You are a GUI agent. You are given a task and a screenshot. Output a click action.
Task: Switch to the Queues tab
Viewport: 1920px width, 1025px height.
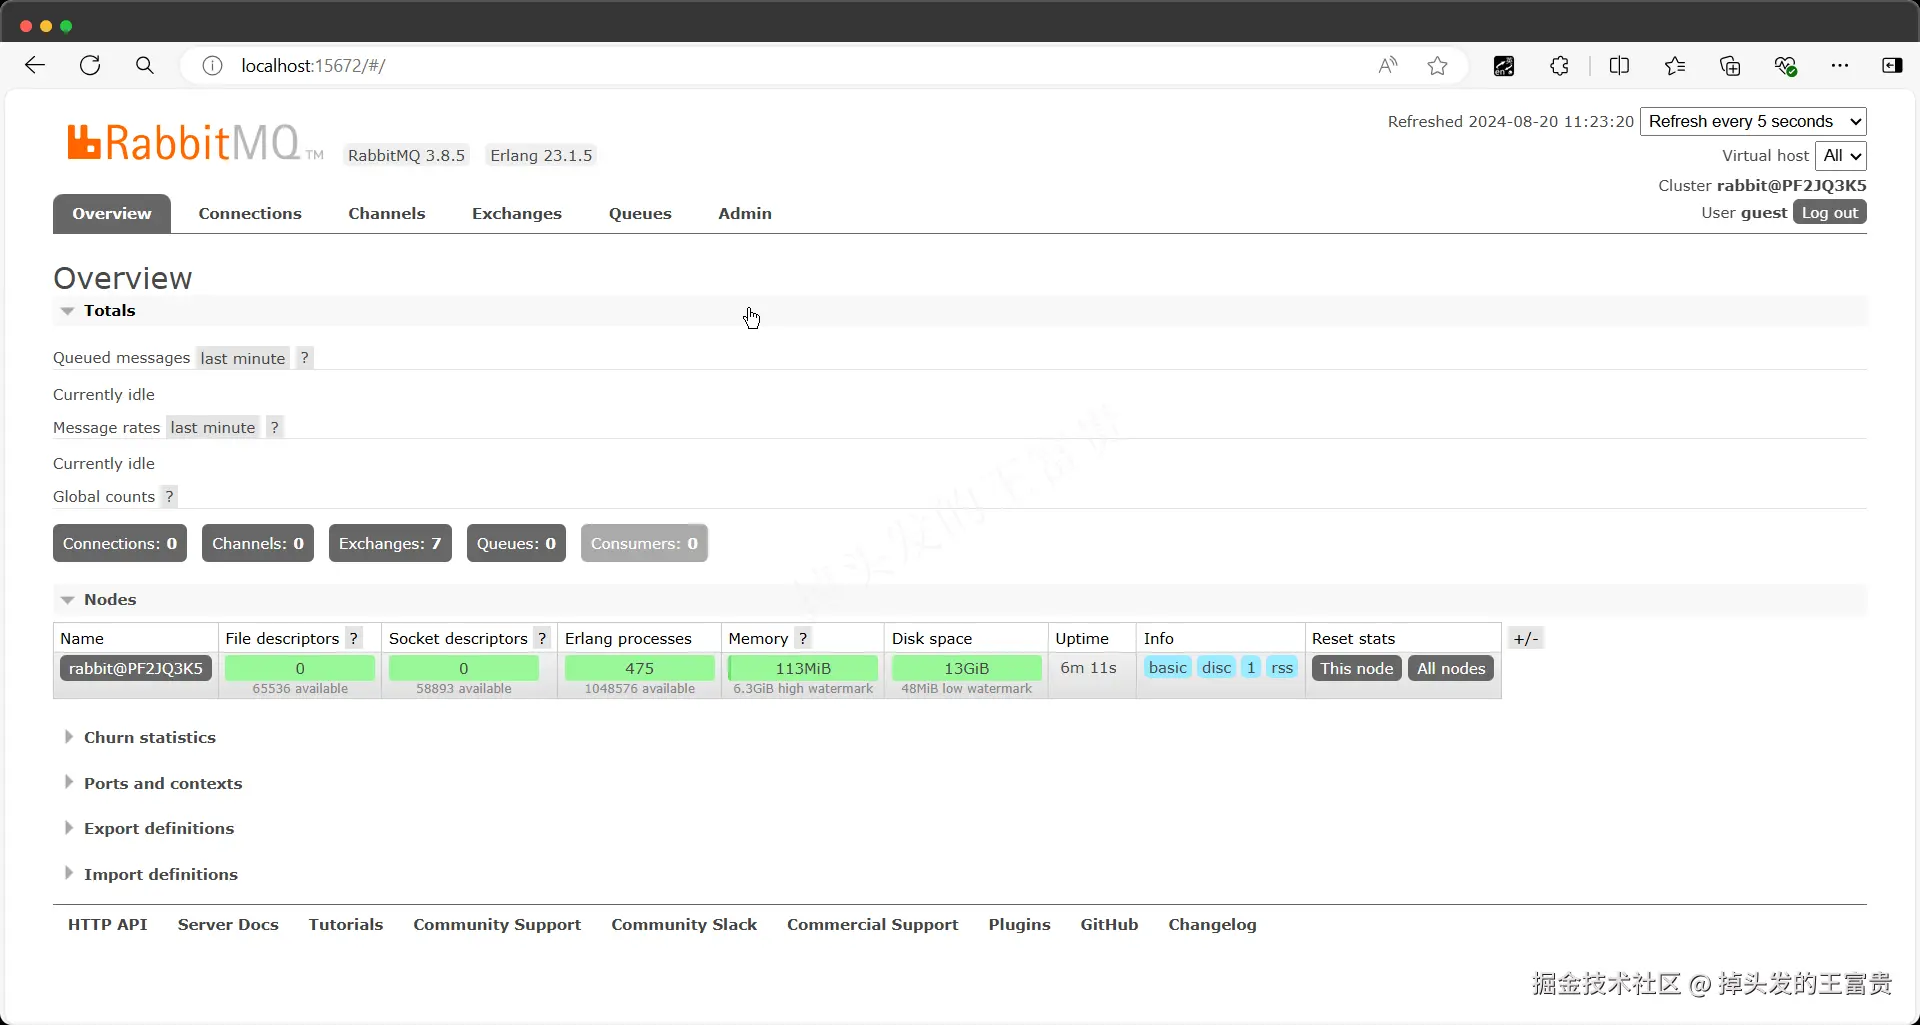[x=640, y=213]
